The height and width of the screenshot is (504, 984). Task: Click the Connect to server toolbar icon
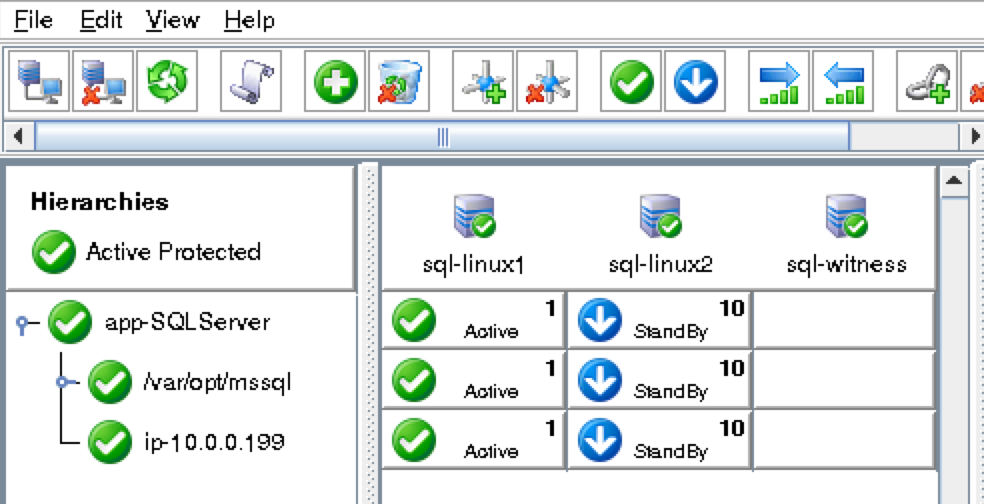pos(39,82)
